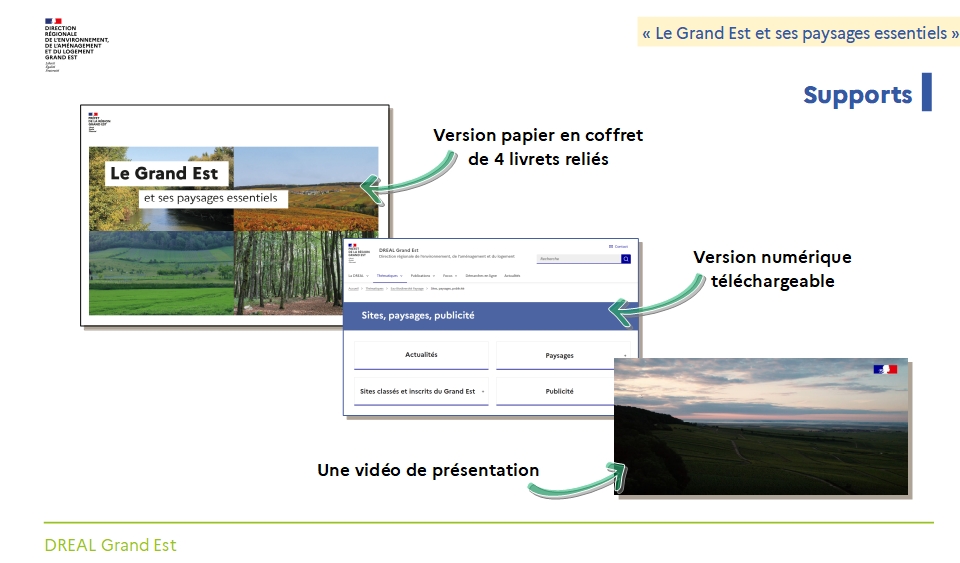Click the blue search magnifier button
The image size is (960, 563).
coord(626,258)
